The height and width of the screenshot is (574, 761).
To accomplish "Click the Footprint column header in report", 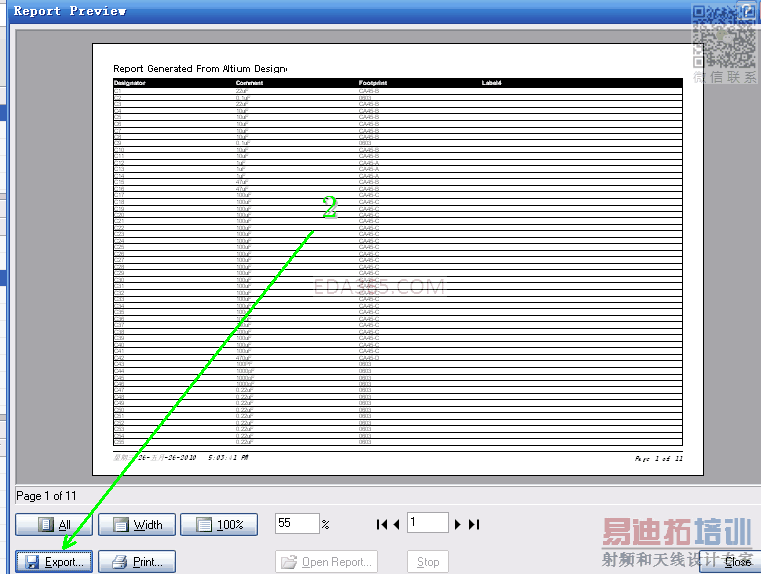I will (373, 83).
